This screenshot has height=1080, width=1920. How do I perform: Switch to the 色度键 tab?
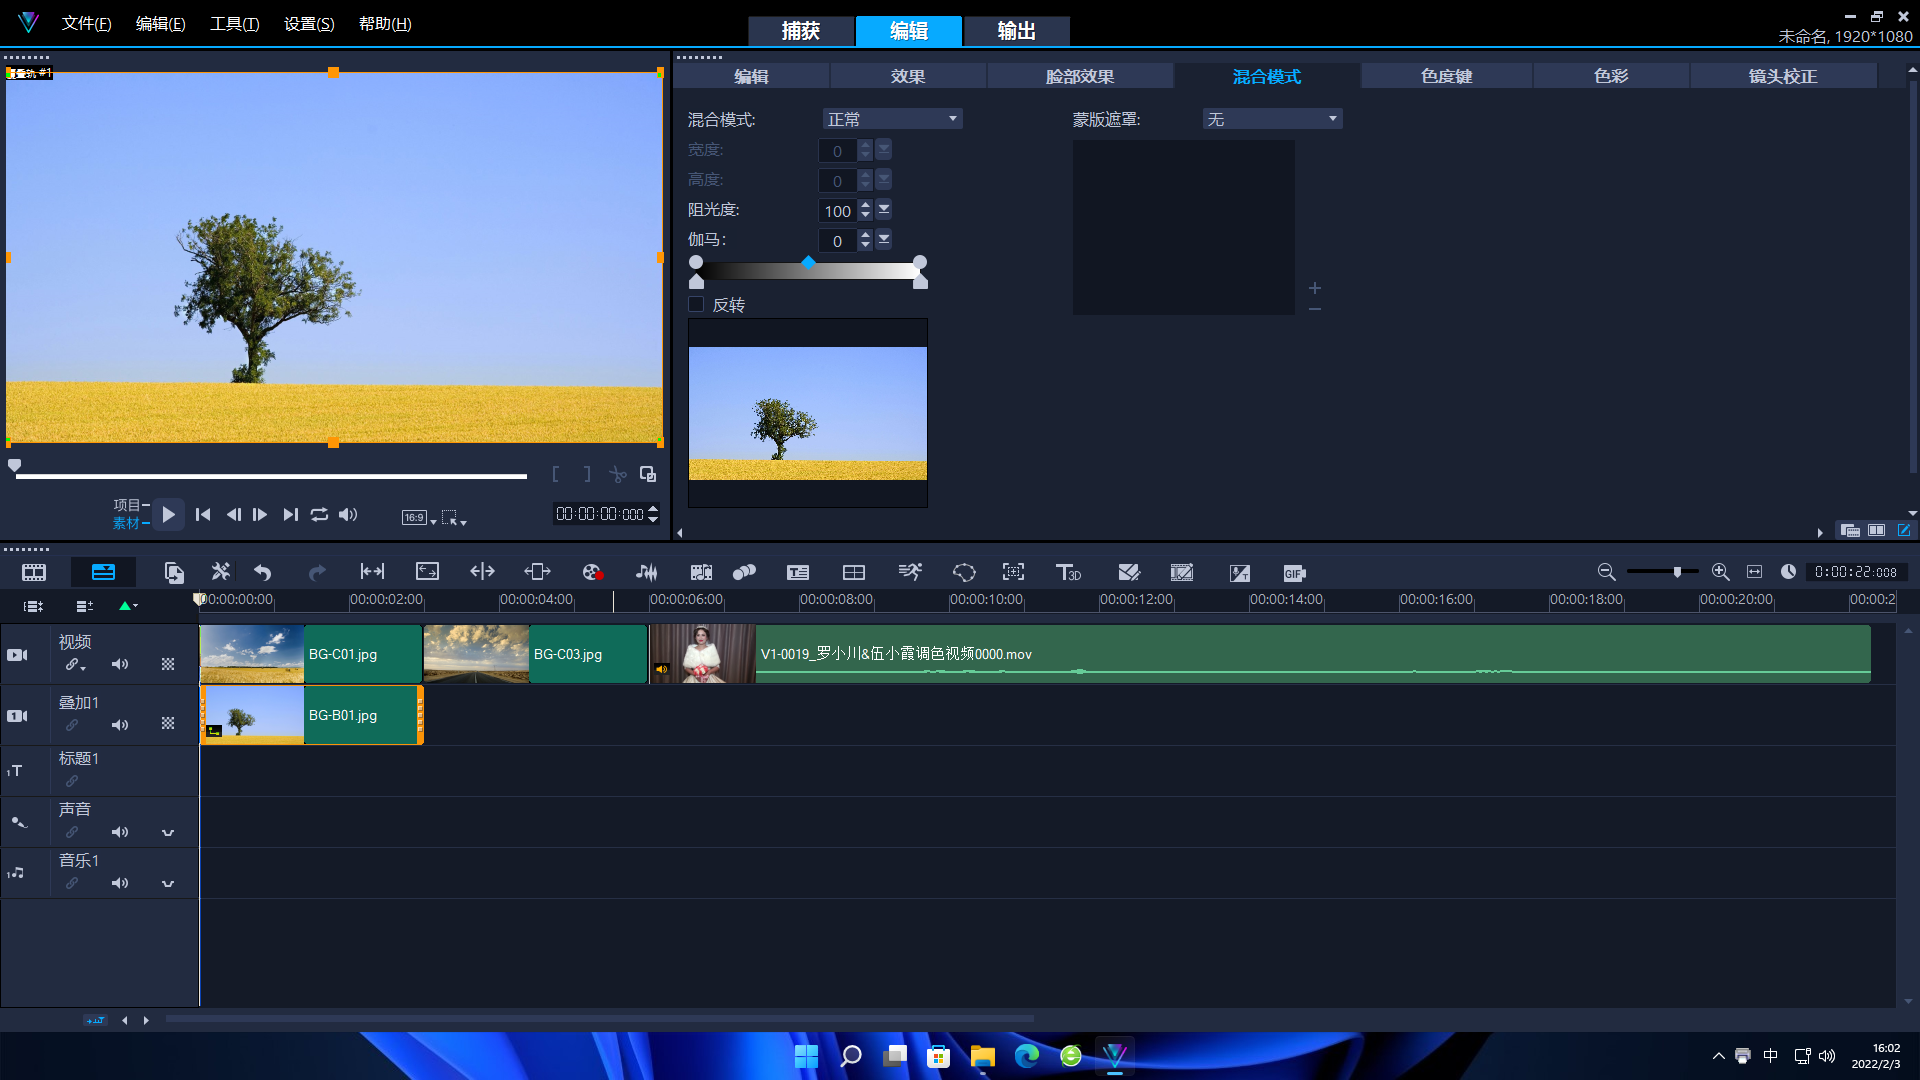click(1446, 76)
